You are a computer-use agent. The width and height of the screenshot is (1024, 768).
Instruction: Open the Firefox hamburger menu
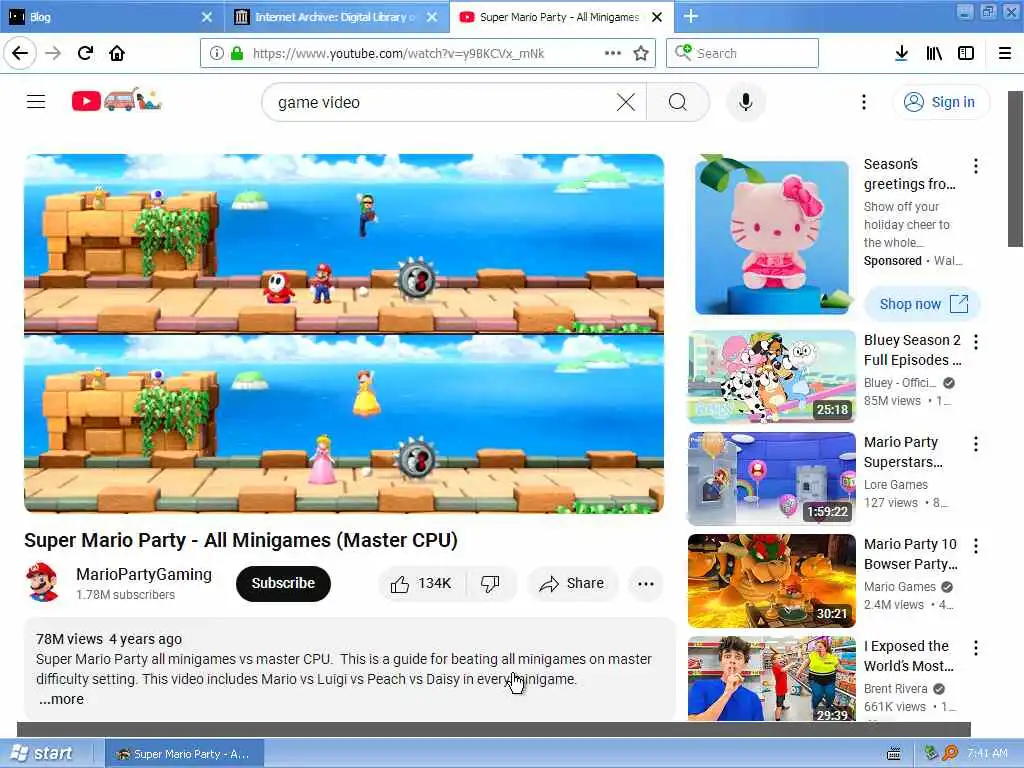click(1005, 53)
